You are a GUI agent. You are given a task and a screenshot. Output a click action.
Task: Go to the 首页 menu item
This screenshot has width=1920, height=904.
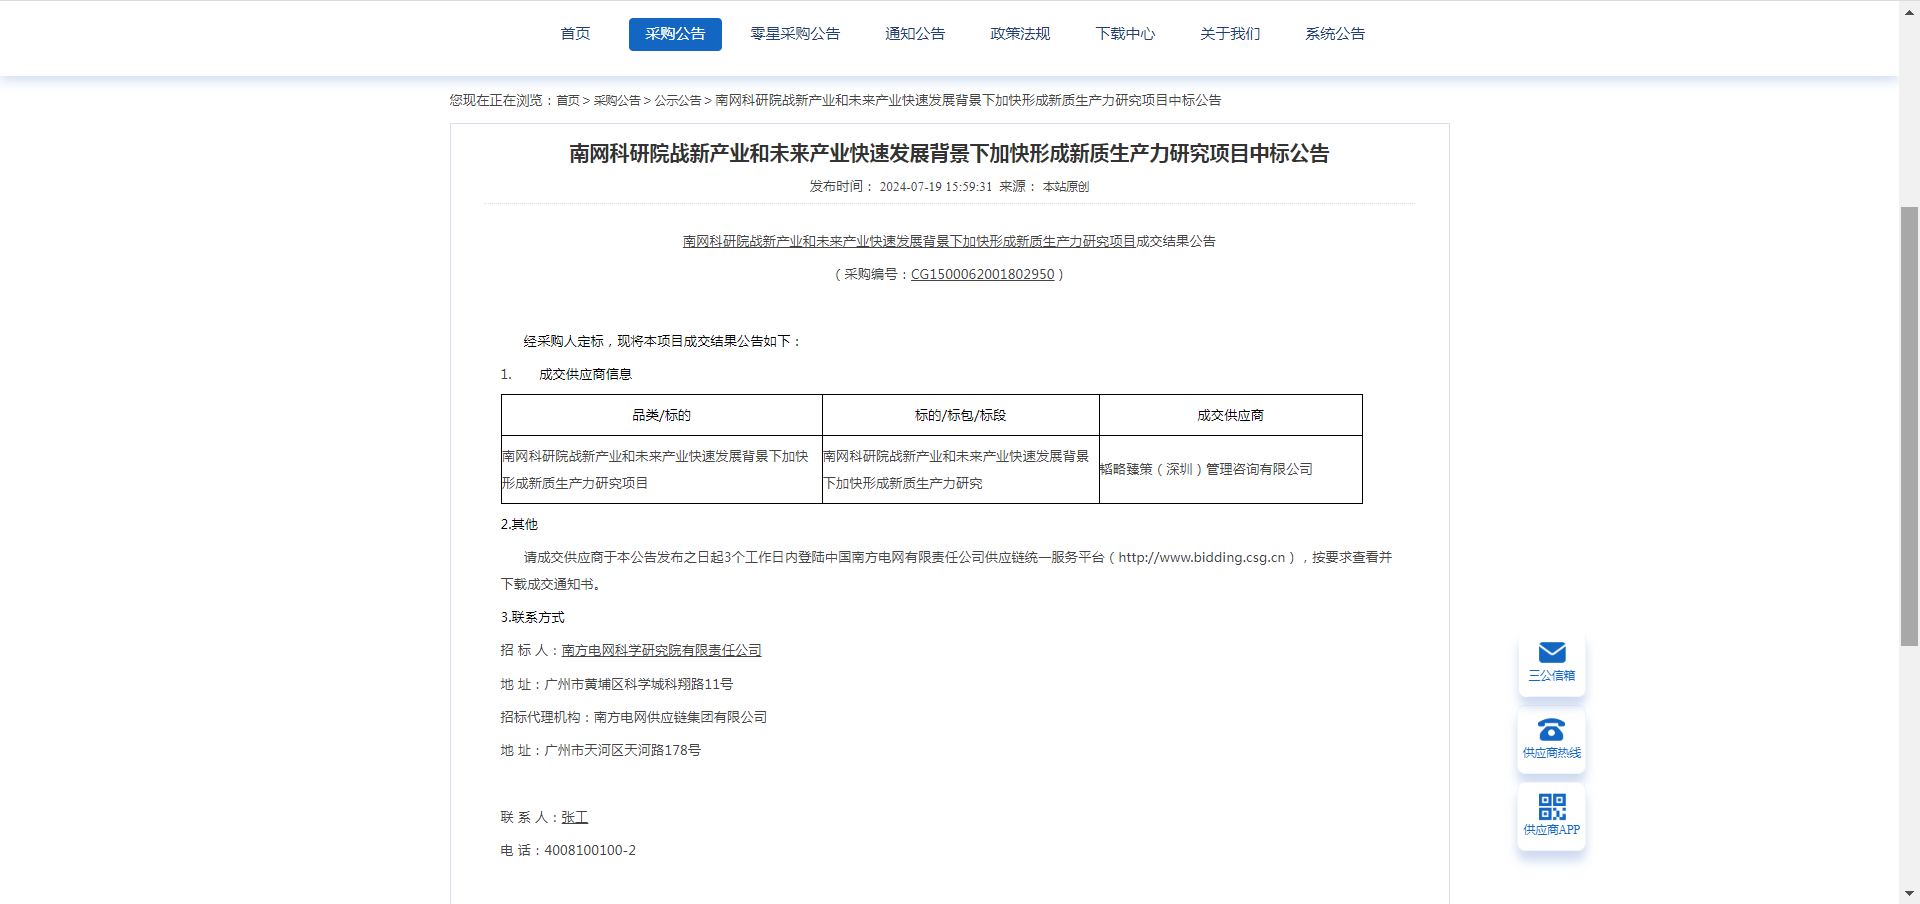(x=575, y=34)
